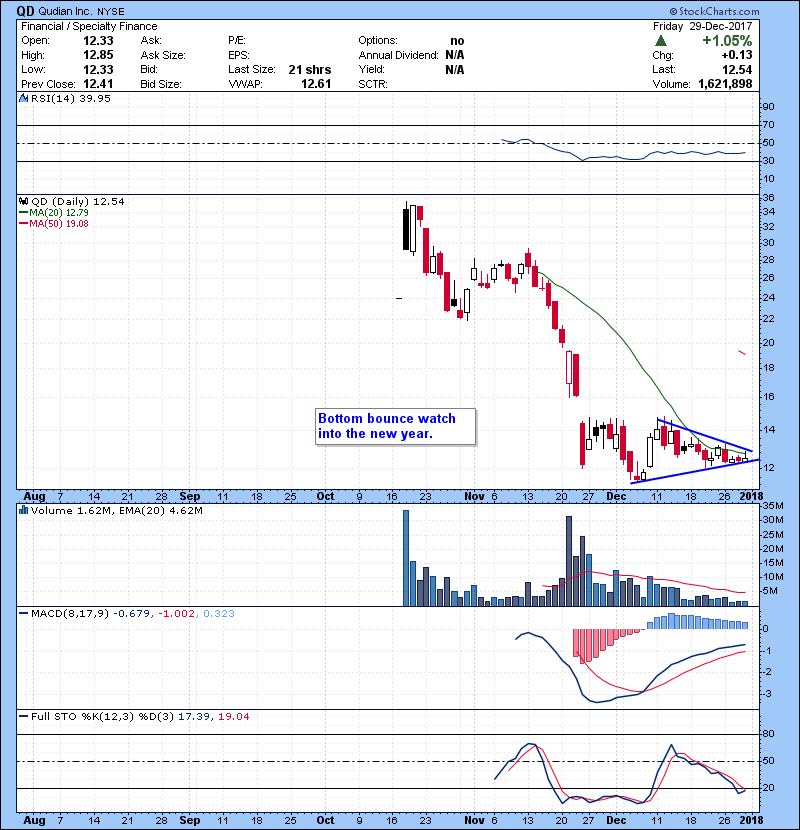The width and height of the screenshot is (800, 830).
Task: Click the Bid Size label
Action: [x=161, y=84]
